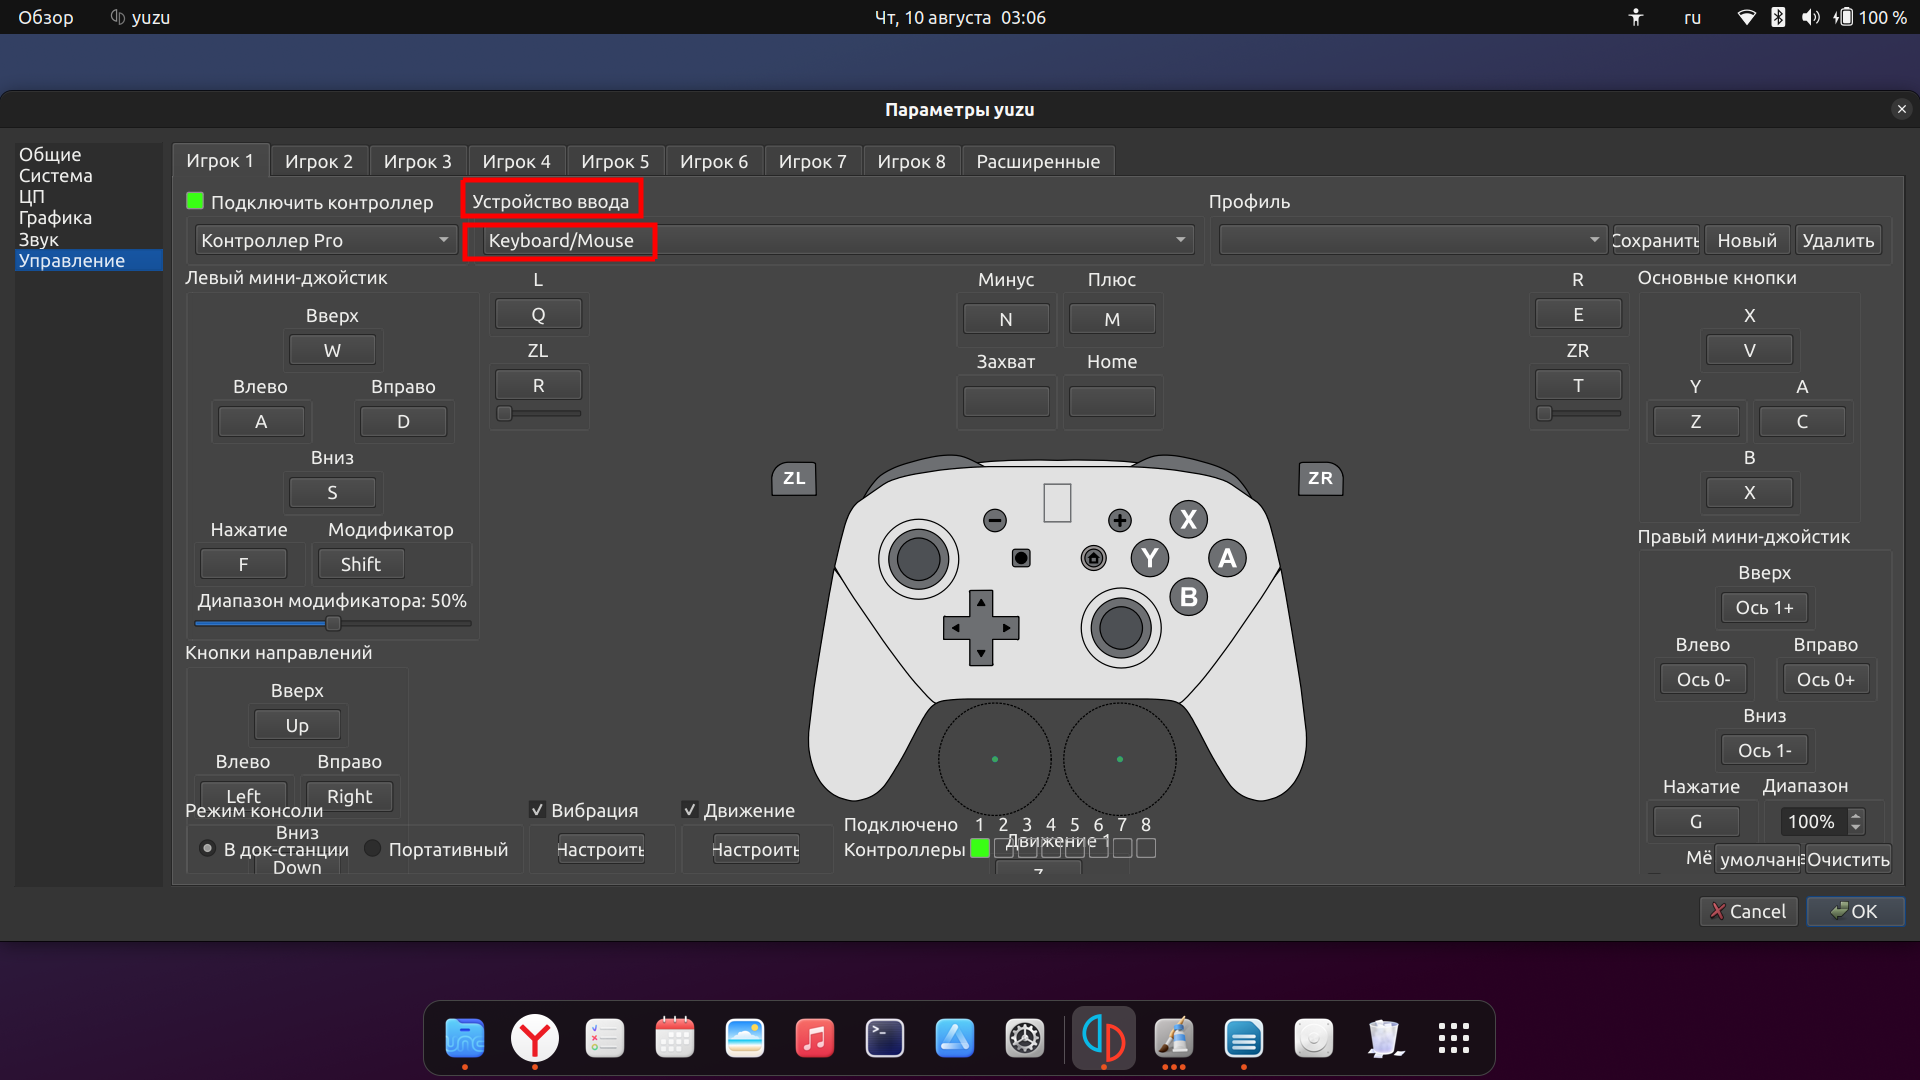Open the Trash from the dock
The image size is (1920, 1080).
pos(1384,1038)
